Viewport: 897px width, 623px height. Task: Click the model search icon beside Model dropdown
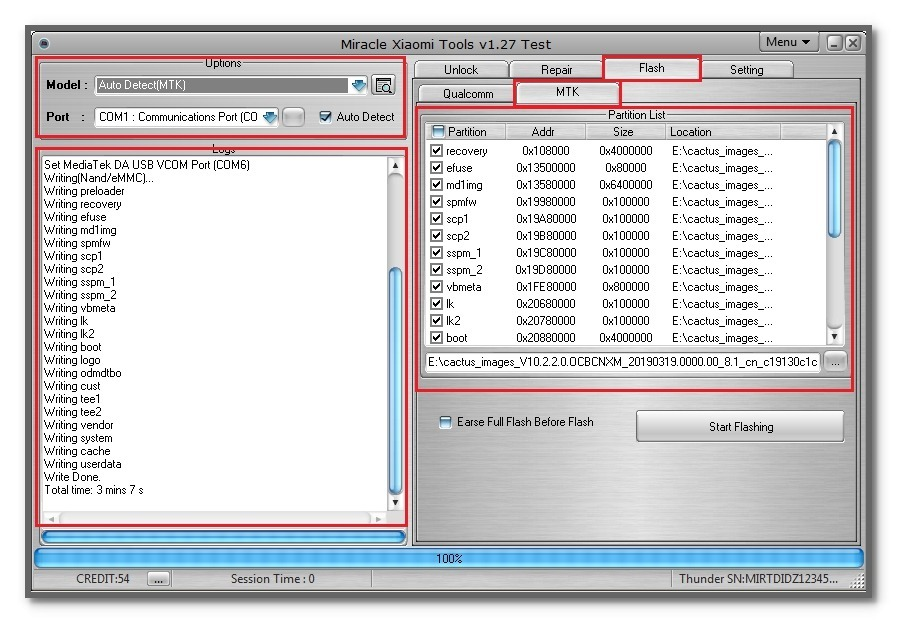pos(383,85)
